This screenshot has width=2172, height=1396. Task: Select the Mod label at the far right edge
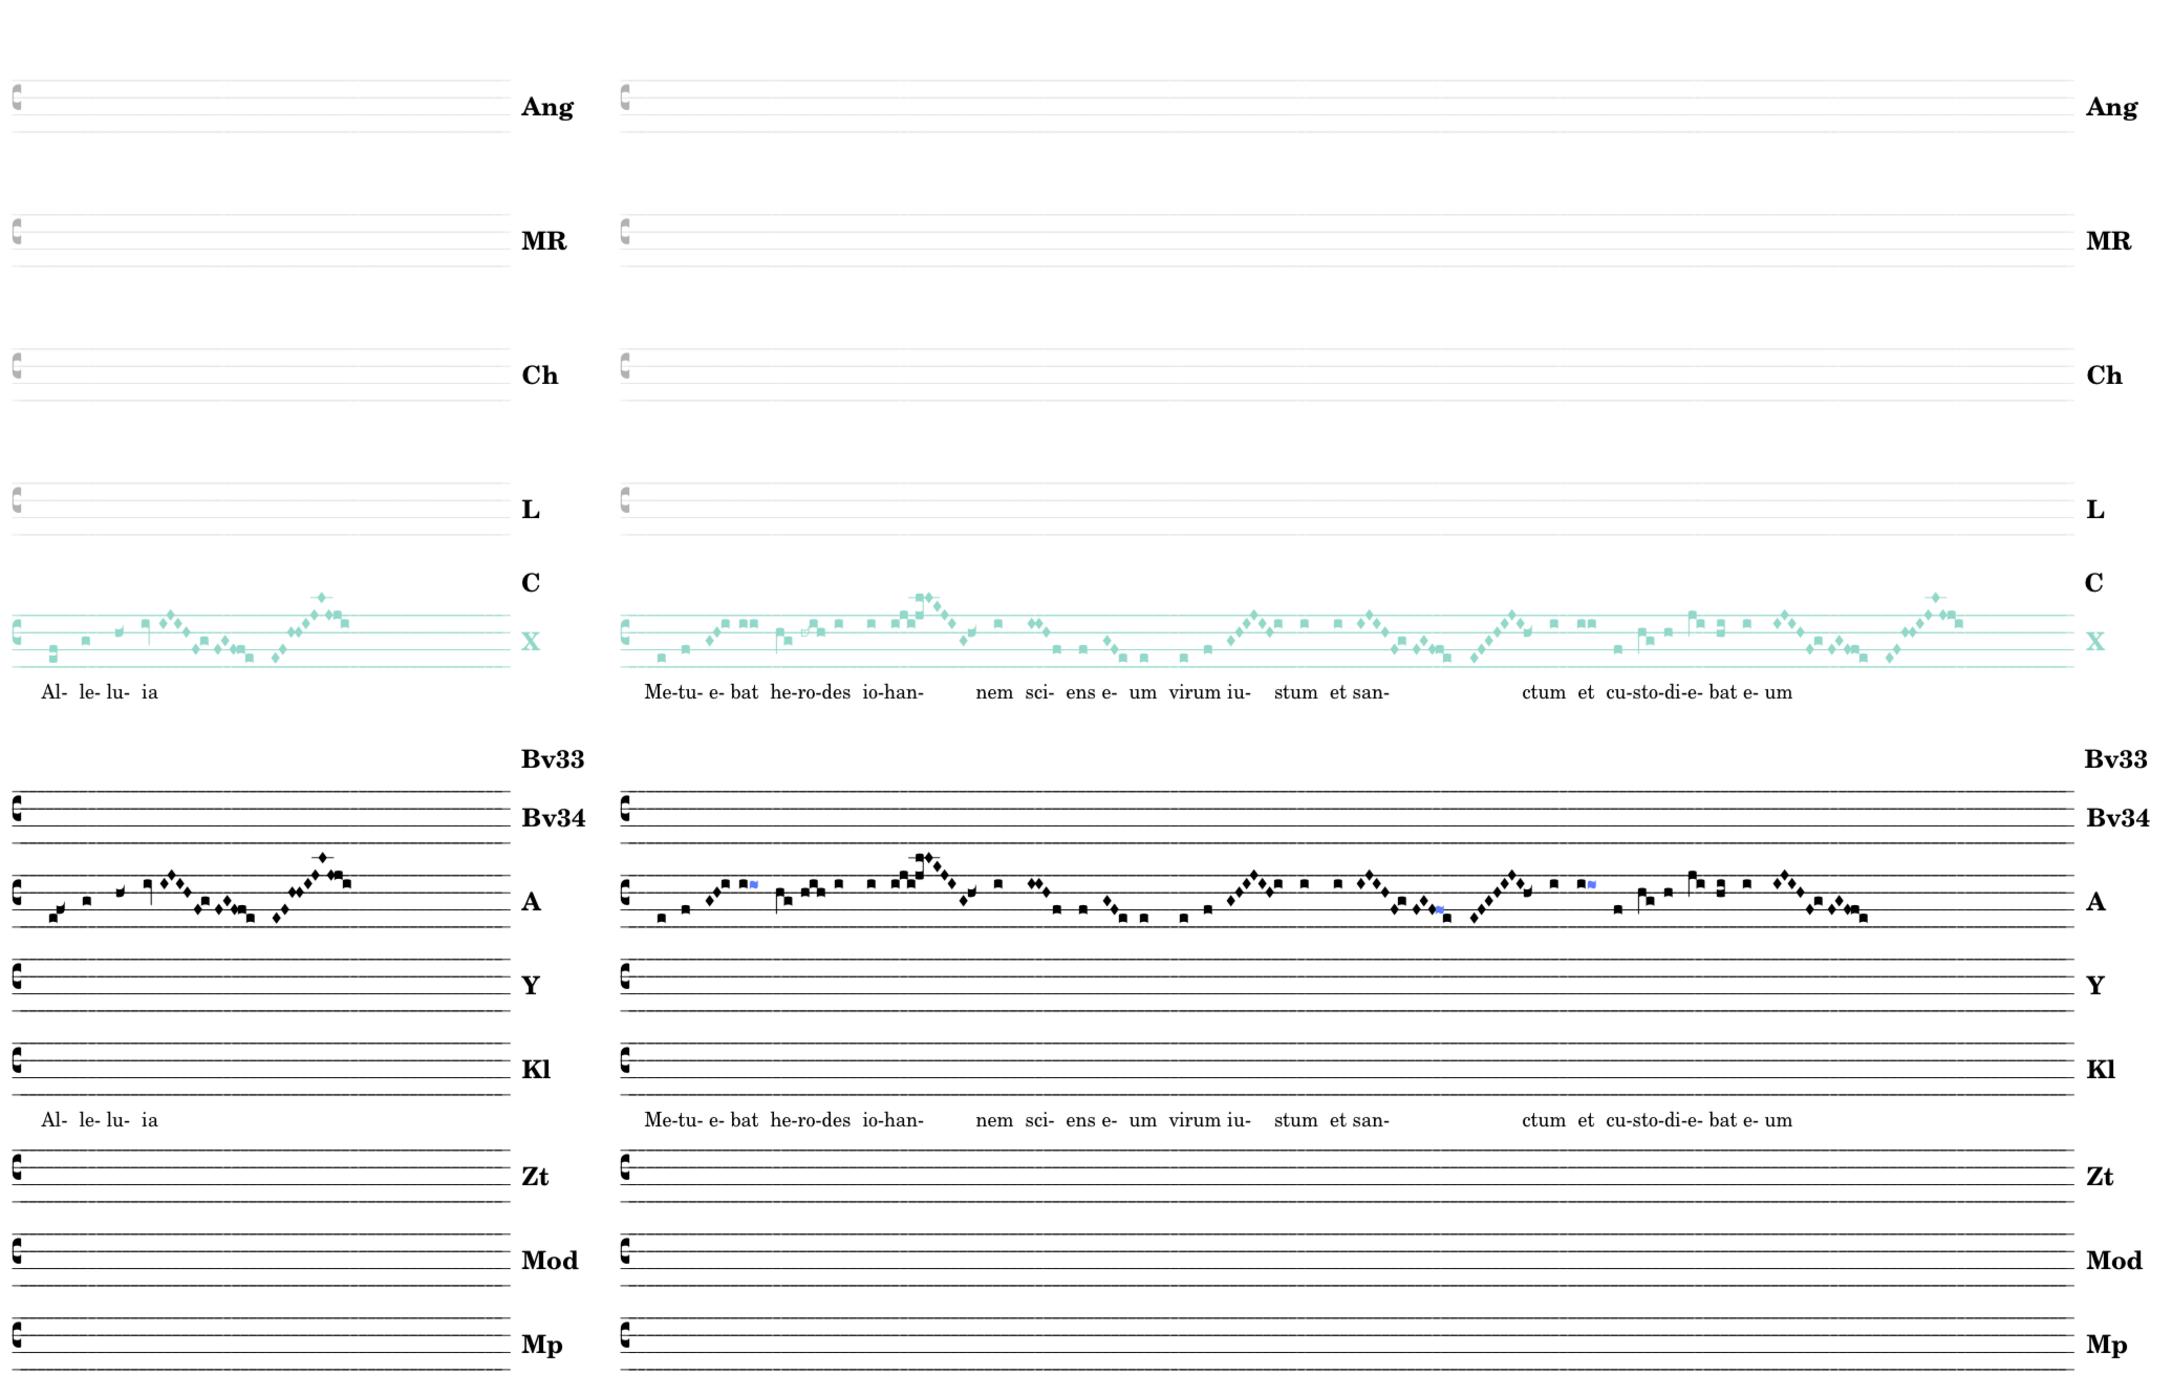click(2113, 1261)
